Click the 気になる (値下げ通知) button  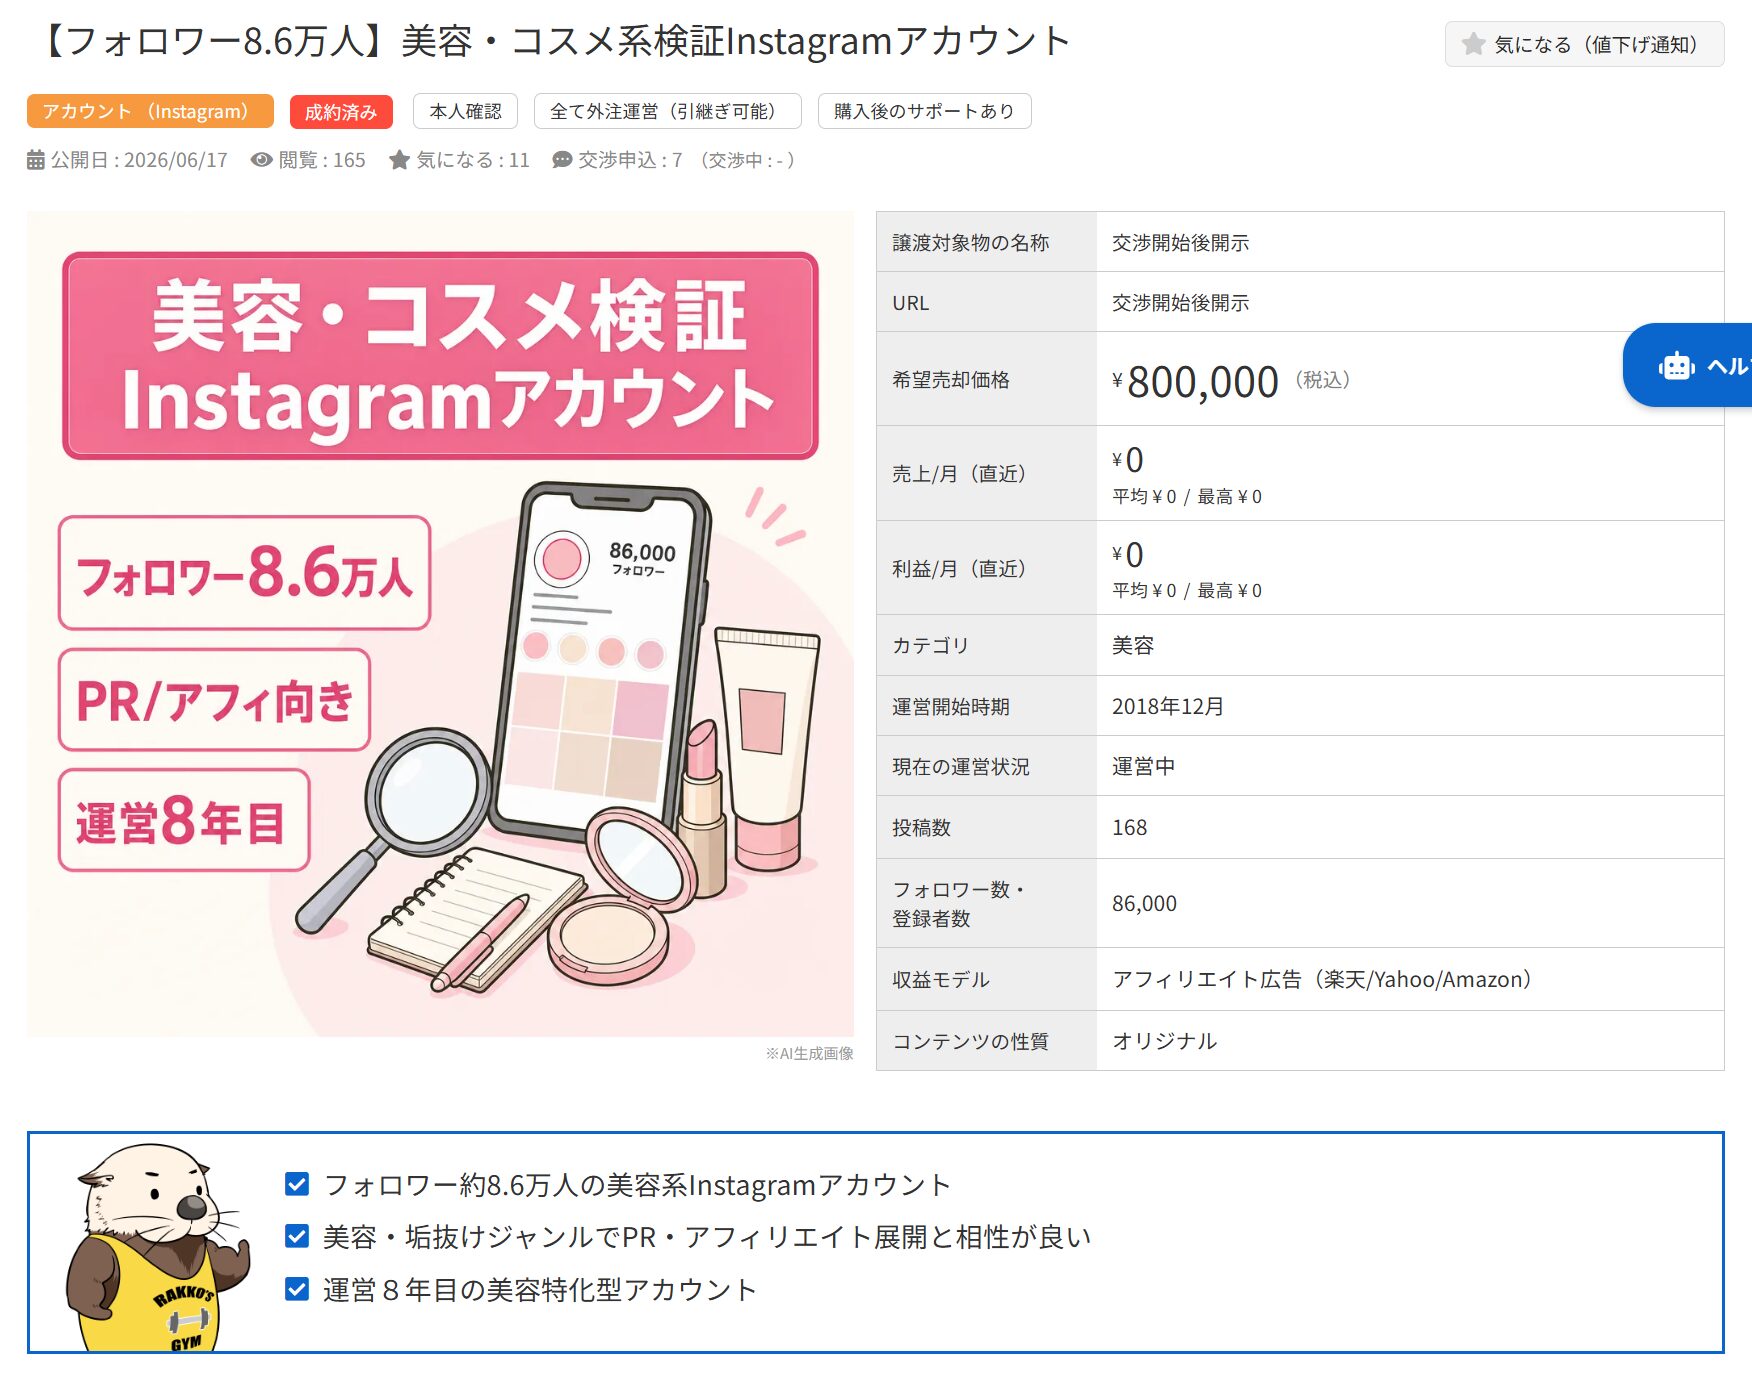point(1583,44)
